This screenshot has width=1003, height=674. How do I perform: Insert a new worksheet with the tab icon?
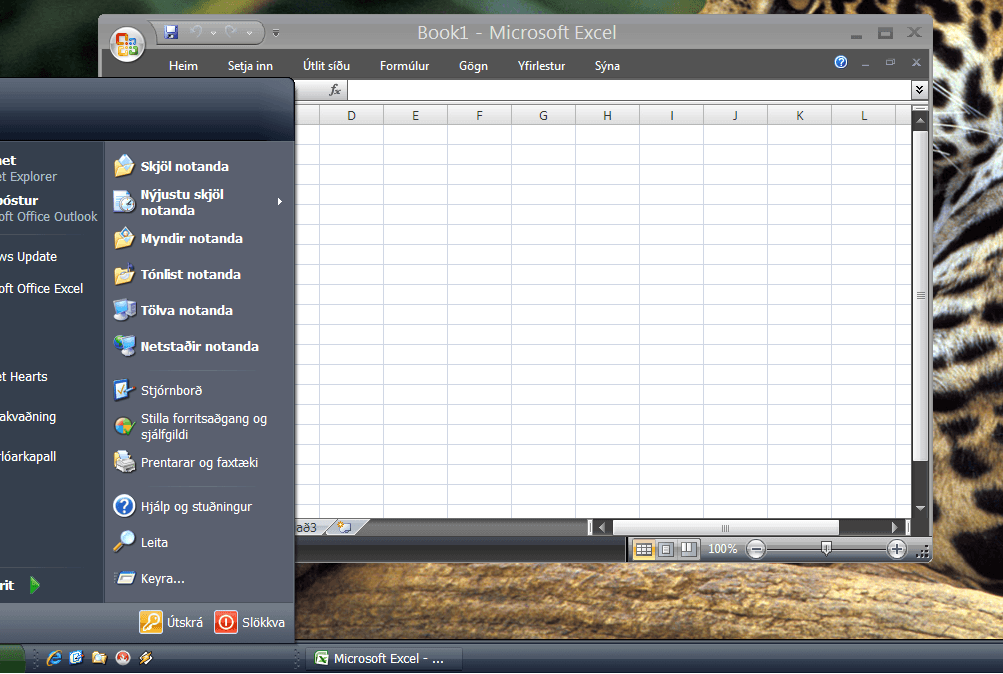tap(344, 525)
